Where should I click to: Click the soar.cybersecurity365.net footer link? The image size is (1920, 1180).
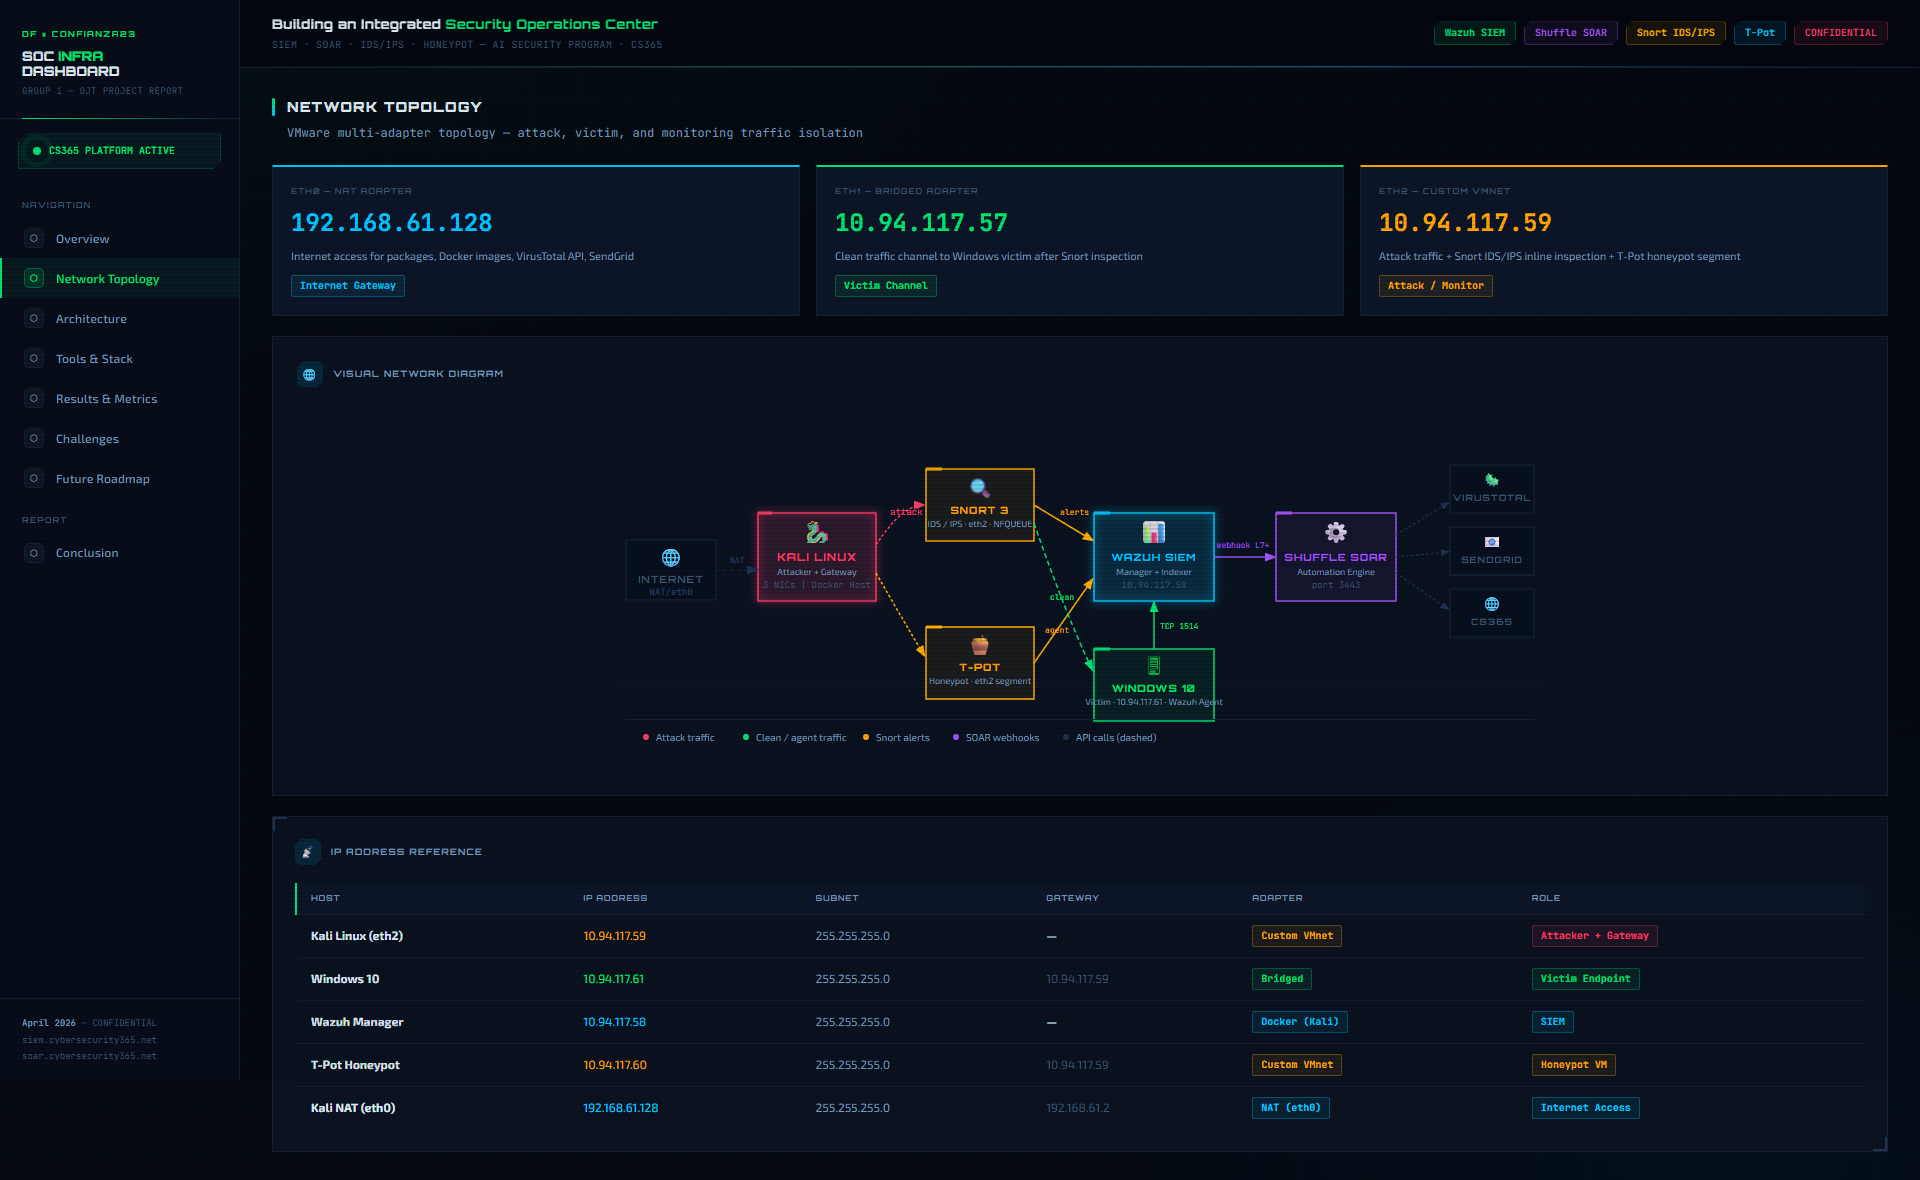point(89,1056)
